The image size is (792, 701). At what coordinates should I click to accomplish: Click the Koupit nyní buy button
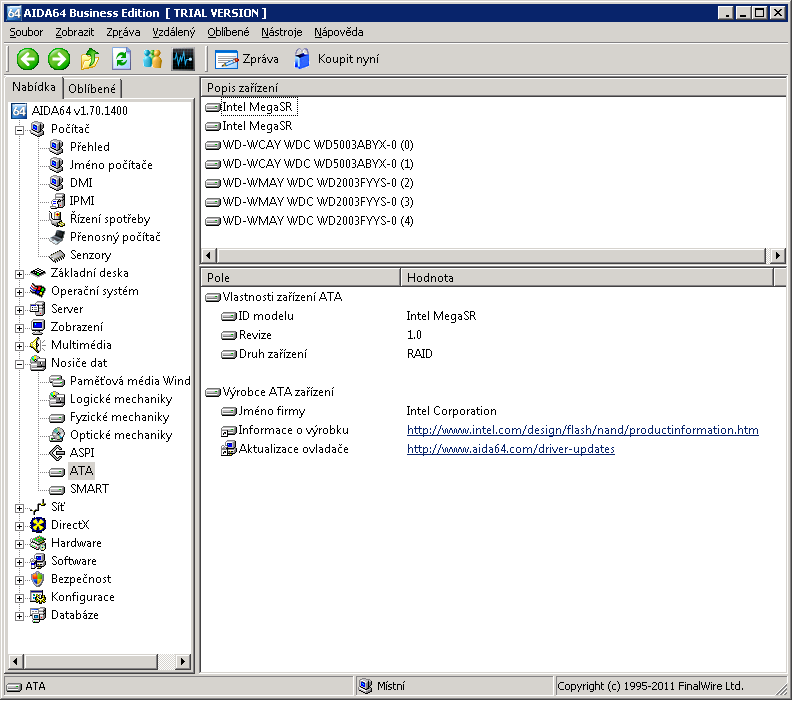coord(337,59)
